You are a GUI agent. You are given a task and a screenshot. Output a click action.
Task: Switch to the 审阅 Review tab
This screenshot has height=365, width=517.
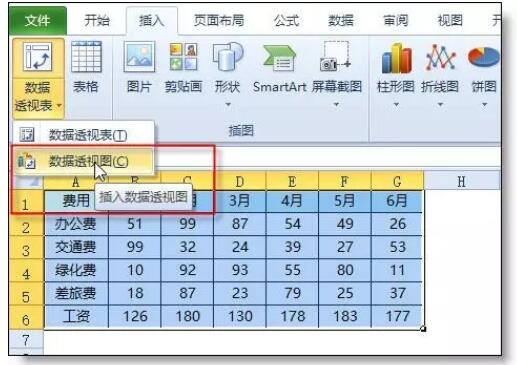[395, 21]
